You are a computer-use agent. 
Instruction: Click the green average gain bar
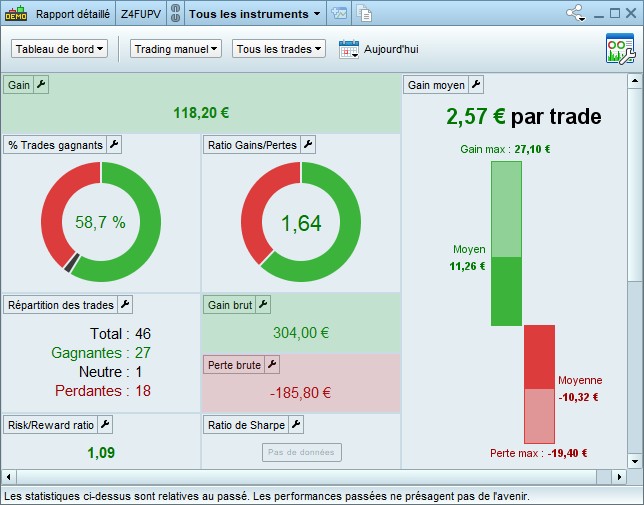tap(506, 291)
